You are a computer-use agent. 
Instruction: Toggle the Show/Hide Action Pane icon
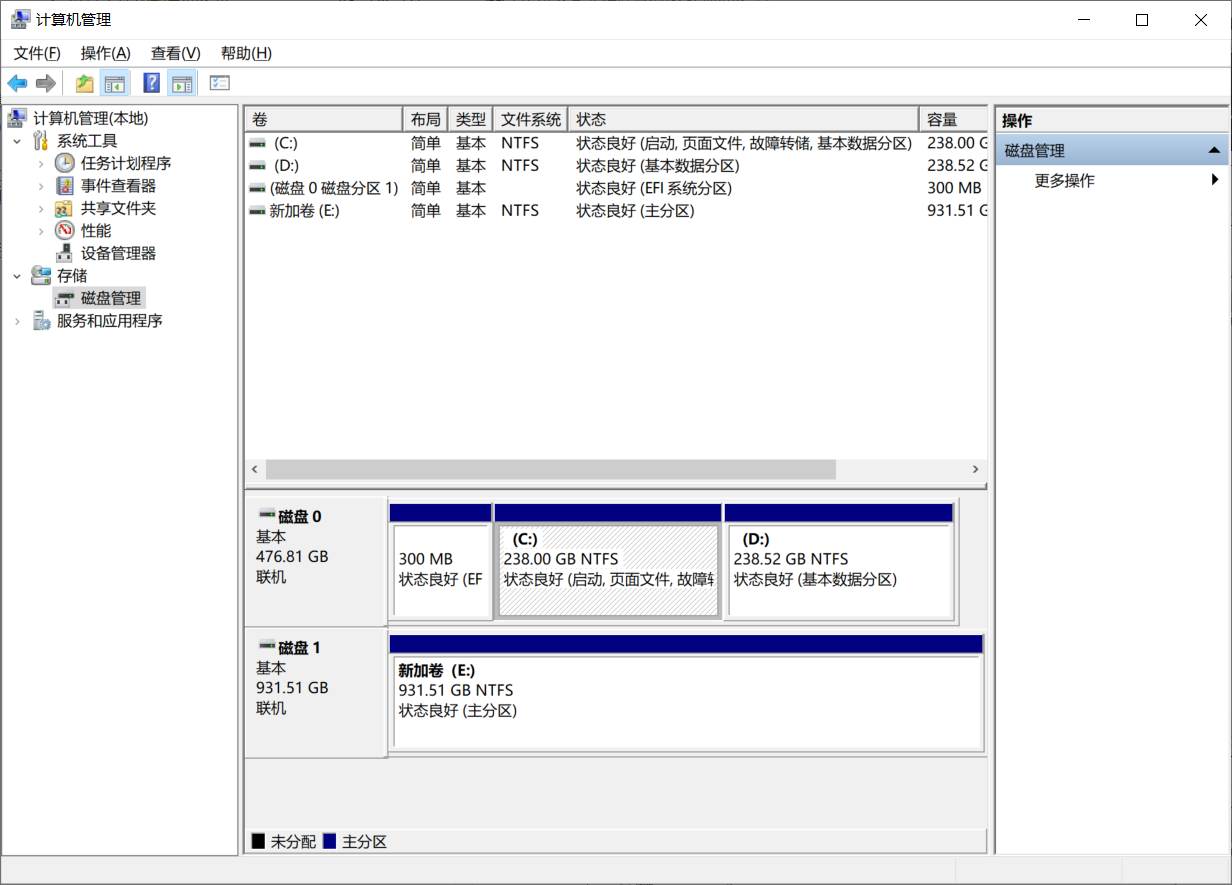tap(182, 83)
